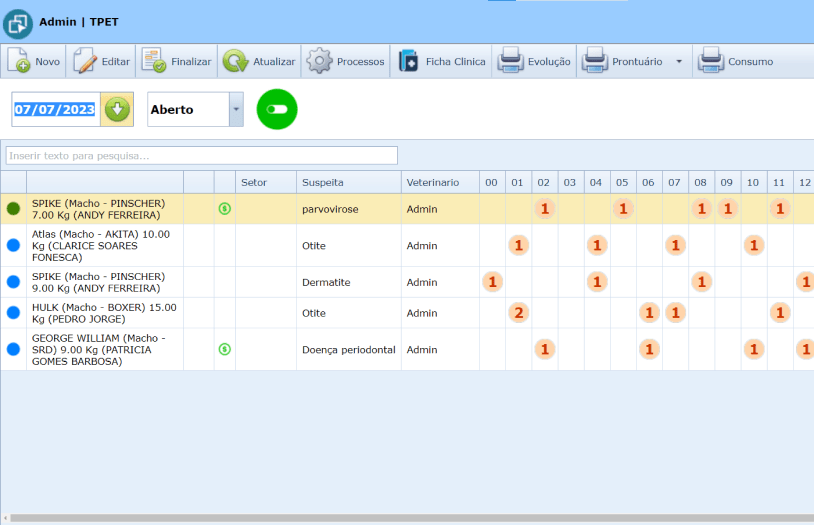Open Processos gear icon
The height and width of the screenshot is (525, 814).
point(319,61)
